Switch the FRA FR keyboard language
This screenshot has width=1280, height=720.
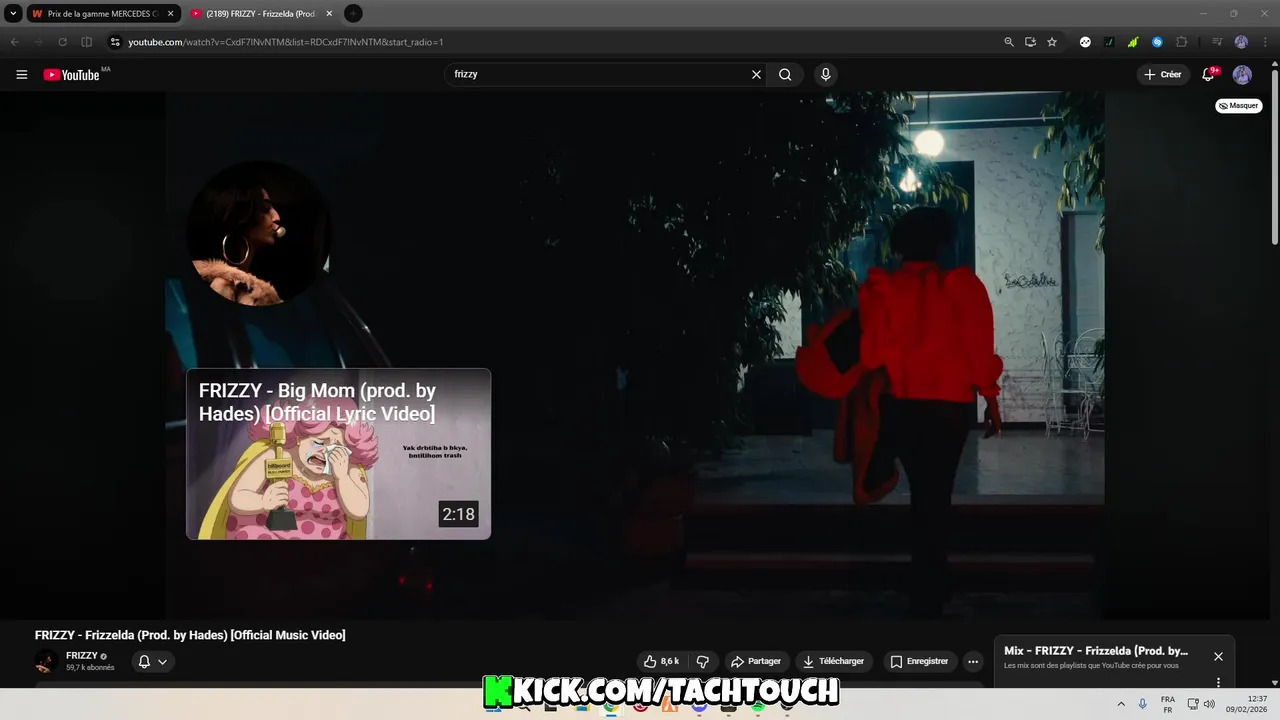click(1168, 704)
